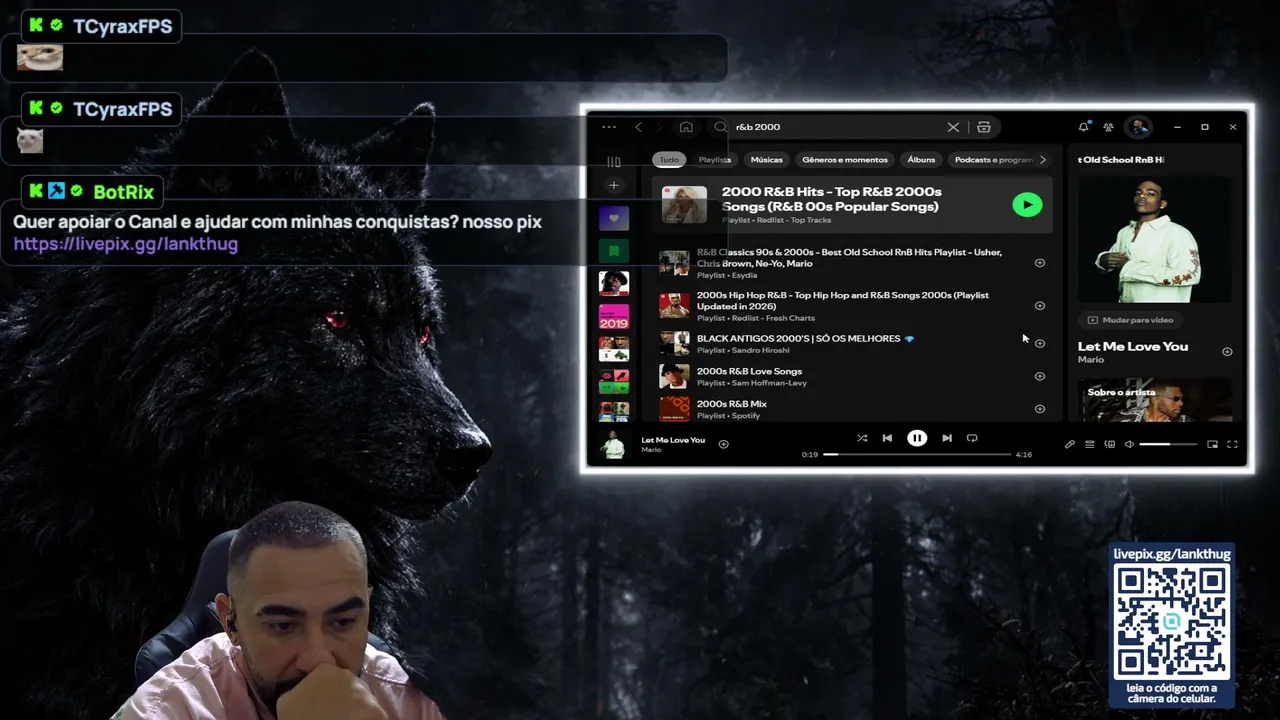Viewport: 1280px width, 720px height.
Task: Select the Álbuns filter chip
Action: tap(921, 160)
